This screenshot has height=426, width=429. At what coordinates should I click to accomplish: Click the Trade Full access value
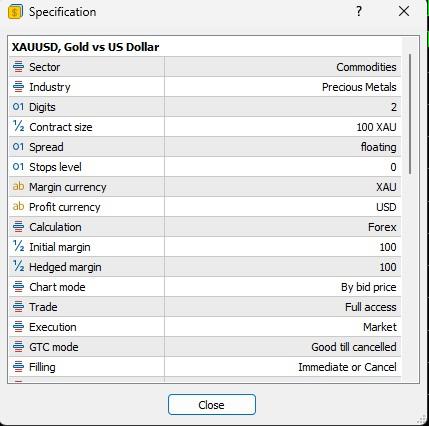point(371,307)
